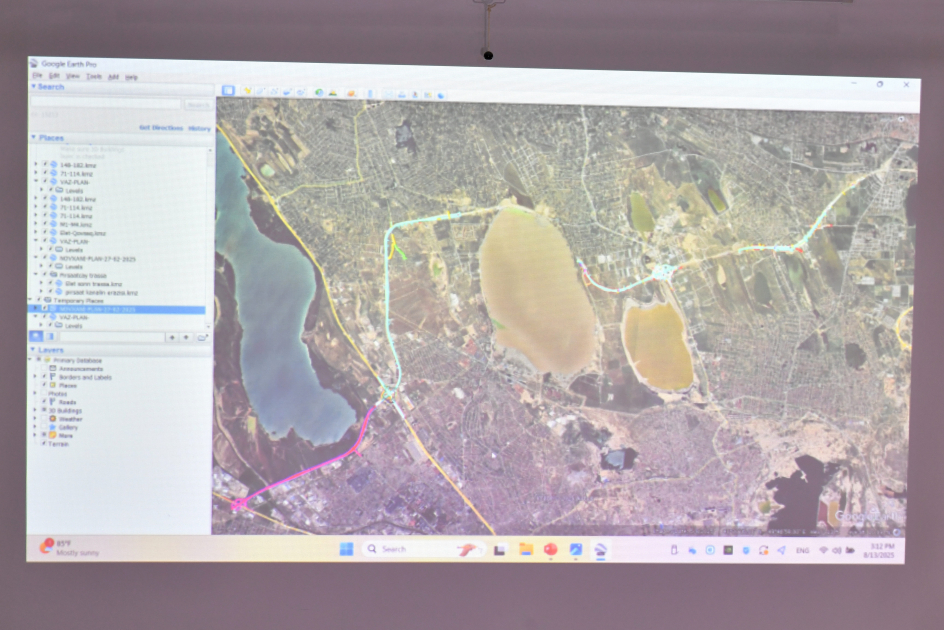
Task: Uncheck the Terrain layer checkbox
Action: point(44,443)
